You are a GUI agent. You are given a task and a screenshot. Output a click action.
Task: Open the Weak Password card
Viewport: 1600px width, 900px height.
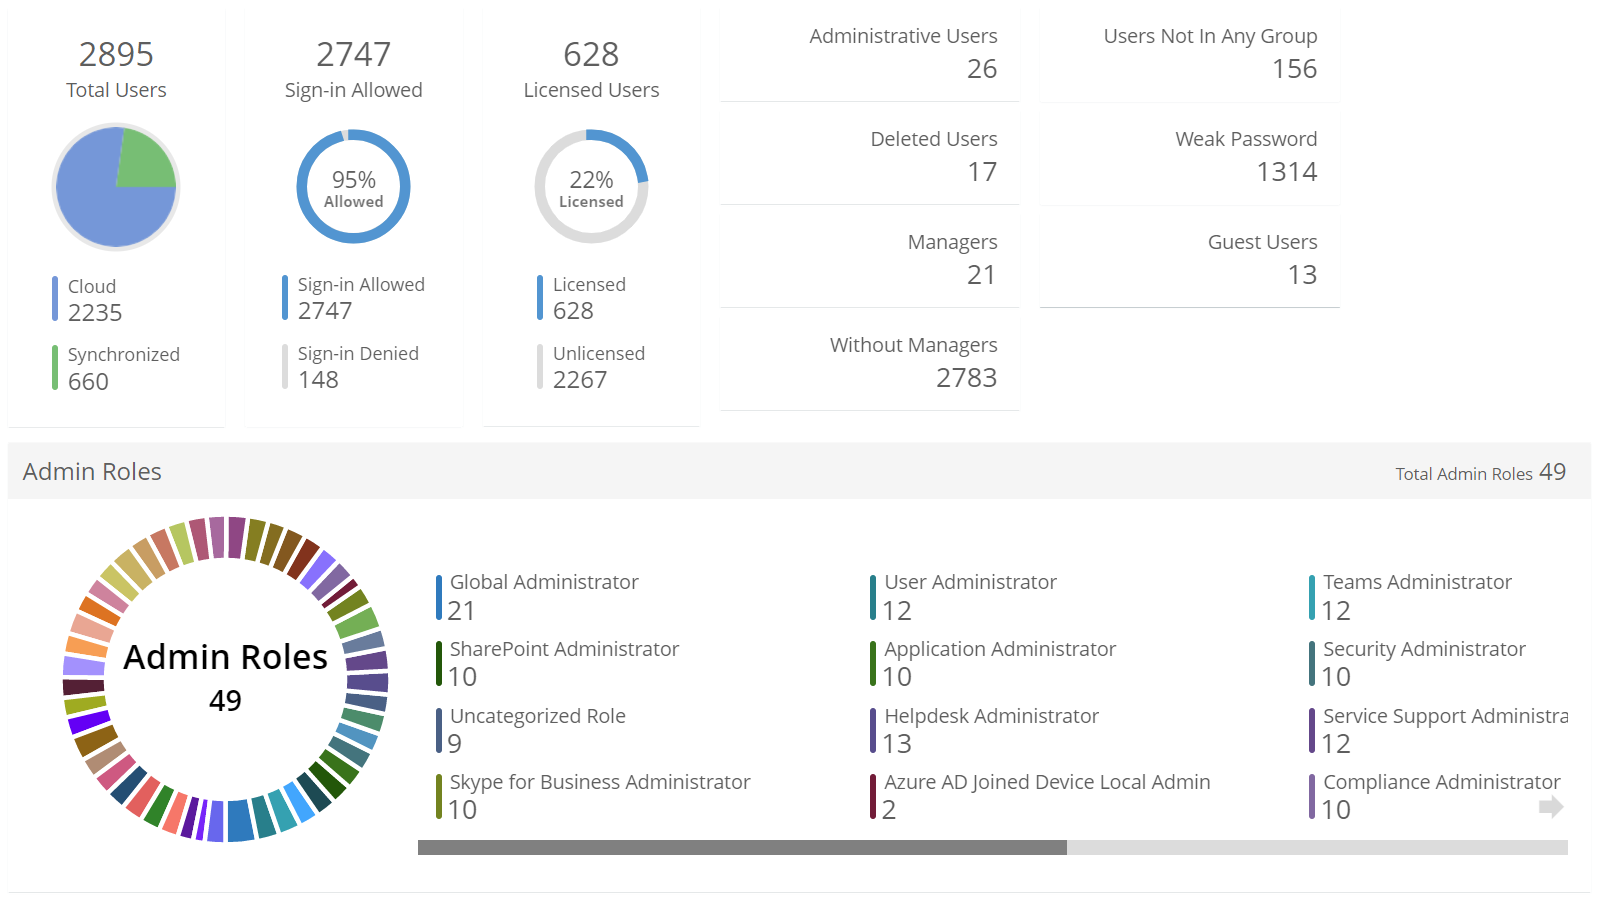1189,157
